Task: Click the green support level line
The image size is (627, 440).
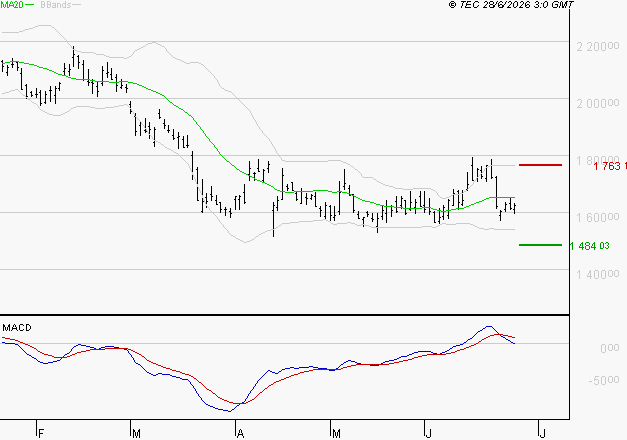Action: coord(540,245)
